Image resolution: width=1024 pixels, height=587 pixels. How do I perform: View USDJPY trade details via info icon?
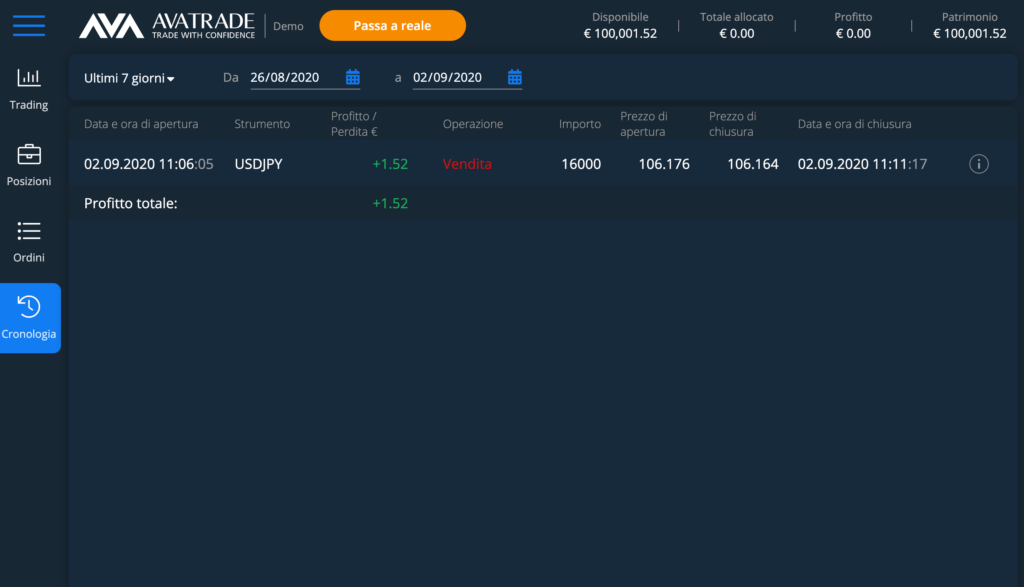coord(978,163)
